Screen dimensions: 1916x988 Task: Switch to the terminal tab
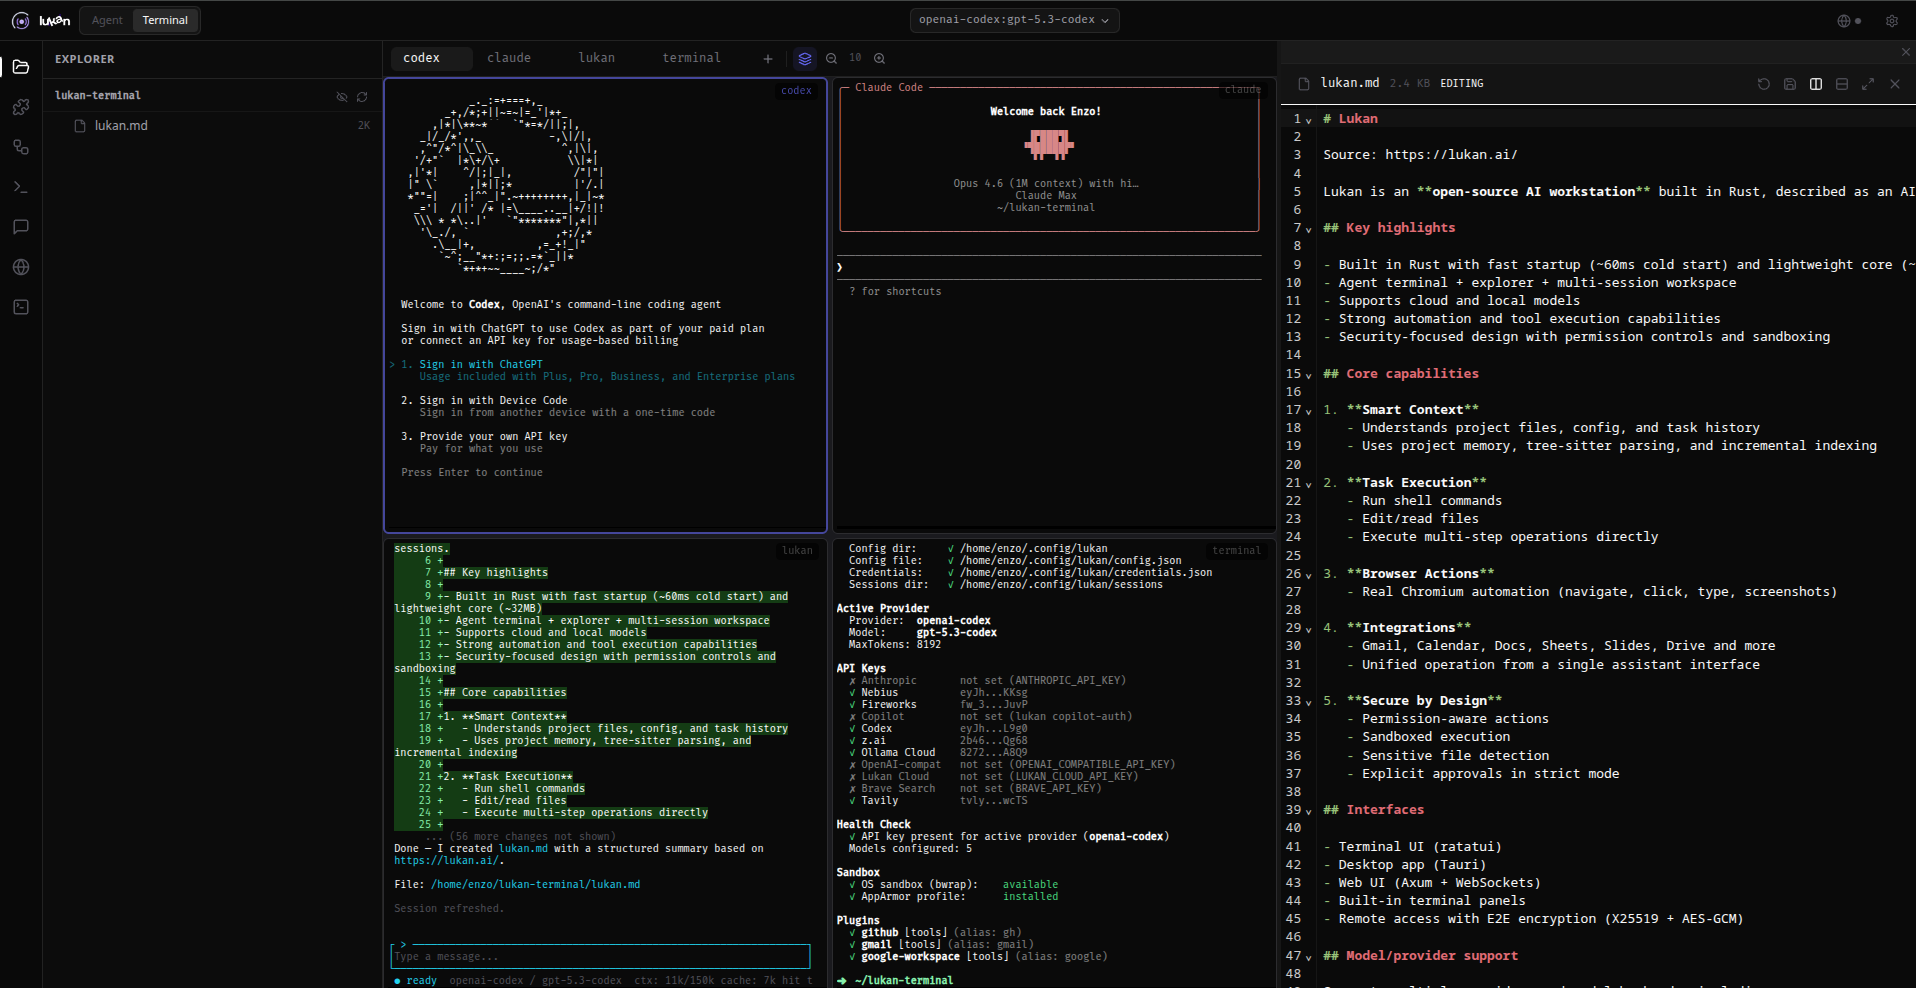pyautogui.click(x=691, y=58)
